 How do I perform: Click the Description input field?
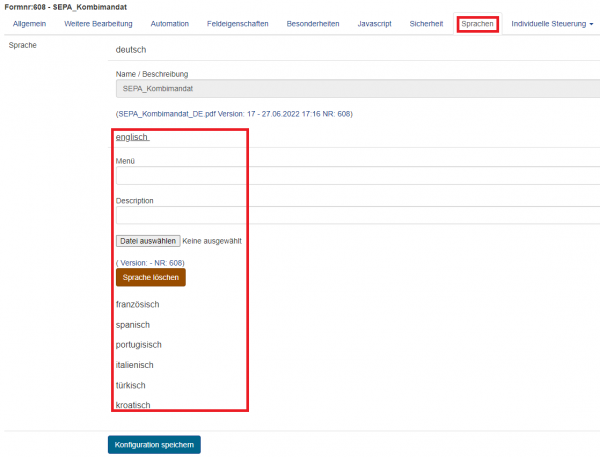coord(358,215)
